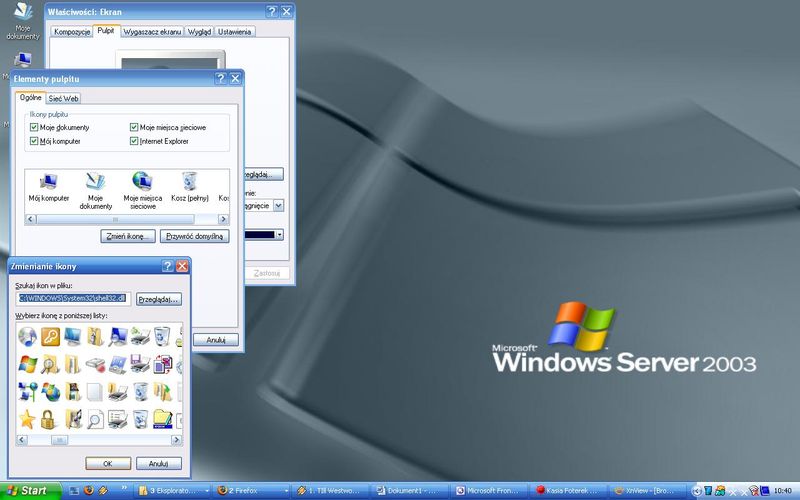800x500 pixels.
Task: Open desktop color dropdown arrow in Właściwości: Ekran
Action: point(280,235)
